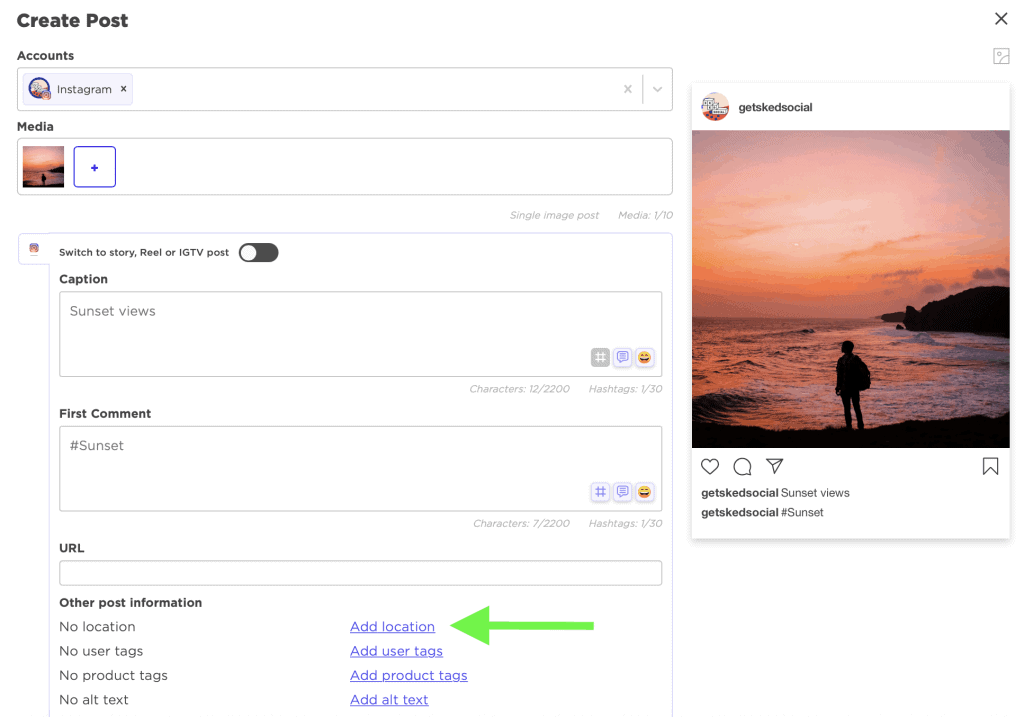
Task: Click the plus button to add more media
Action: [x=94, y=166]
